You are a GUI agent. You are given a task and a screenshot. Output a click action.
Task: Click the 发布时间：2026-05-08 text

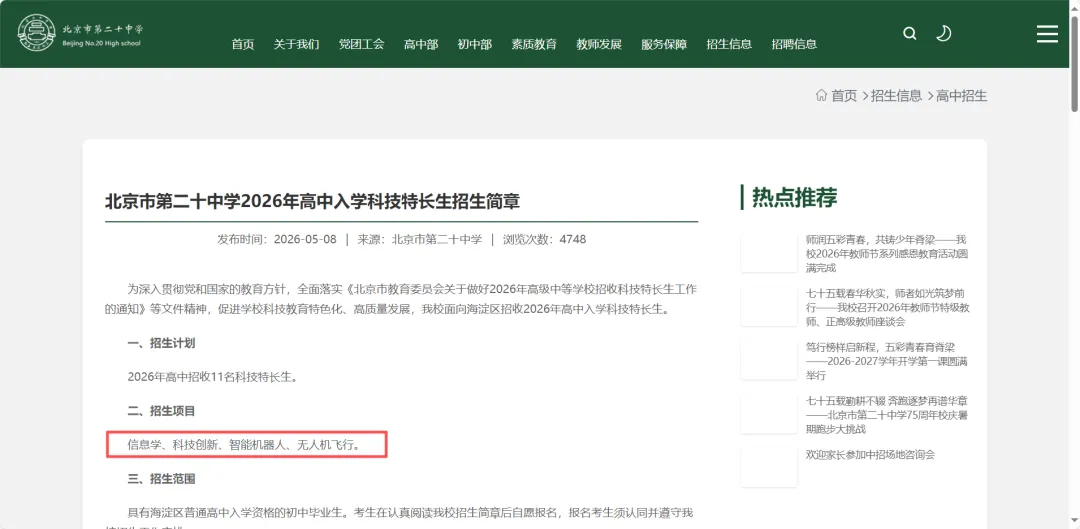click(x=277, y=240)
